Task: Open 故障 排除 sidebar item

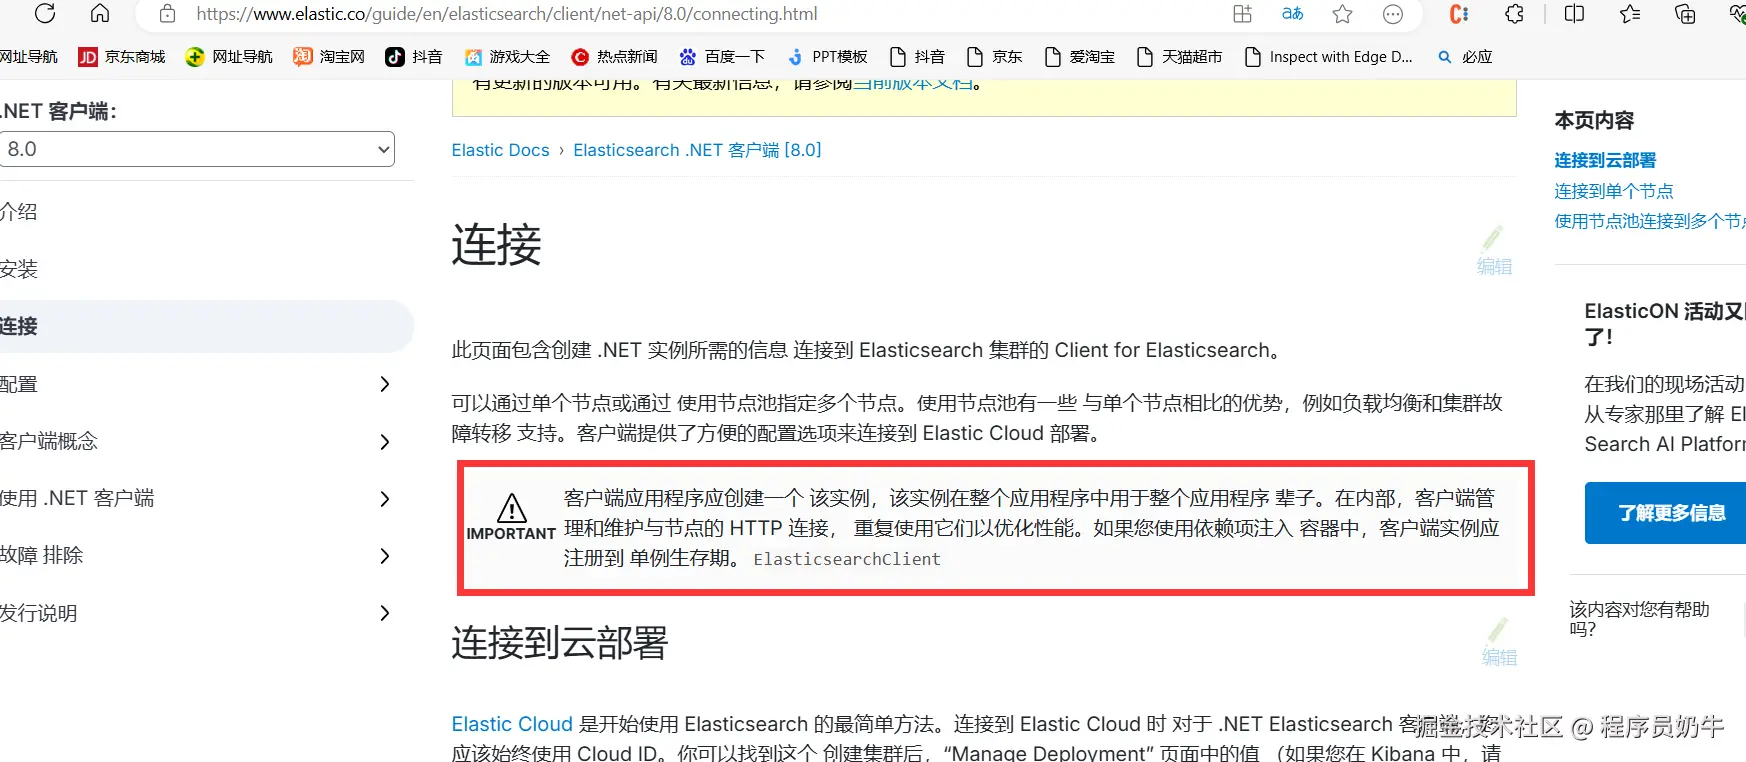Action: pyautogui.click(x=42, y=555)
